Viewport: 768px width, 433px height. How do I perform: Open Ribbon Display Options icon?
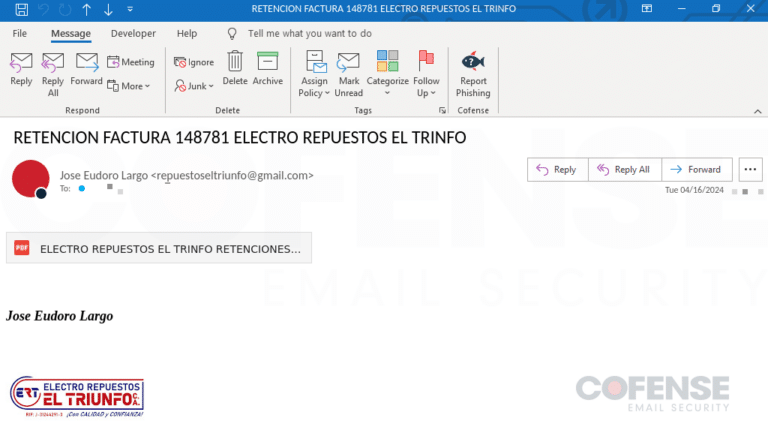click(647, 9)
